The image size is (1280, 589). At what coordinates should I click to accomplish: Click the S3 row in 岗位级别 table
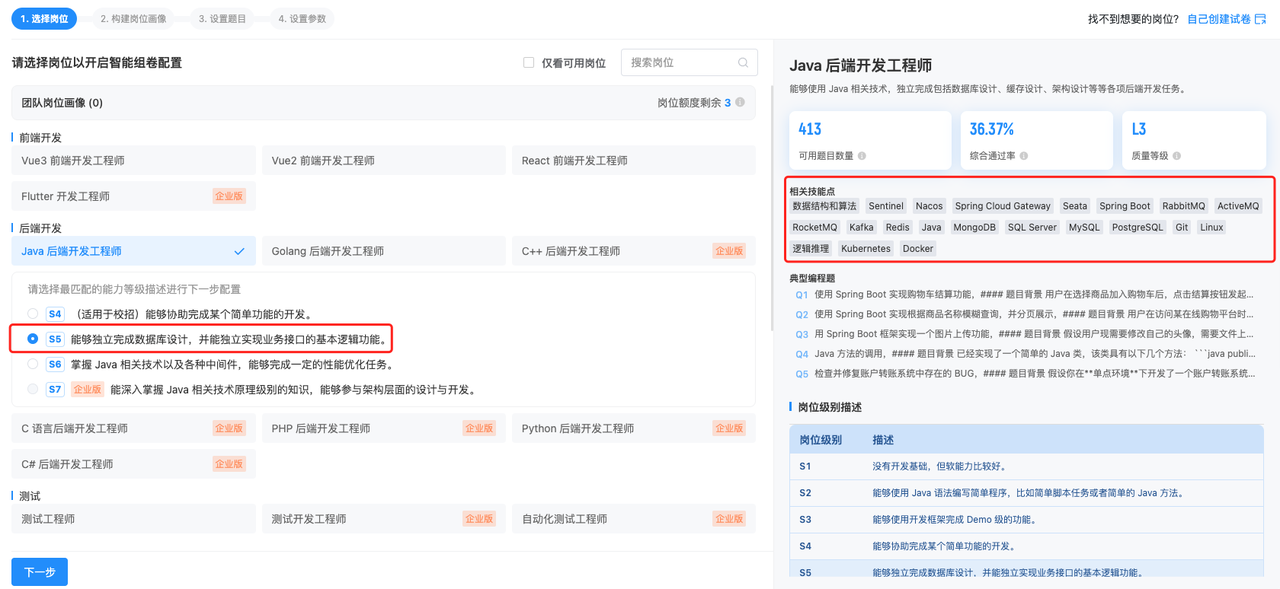(x=1028, y=520)
